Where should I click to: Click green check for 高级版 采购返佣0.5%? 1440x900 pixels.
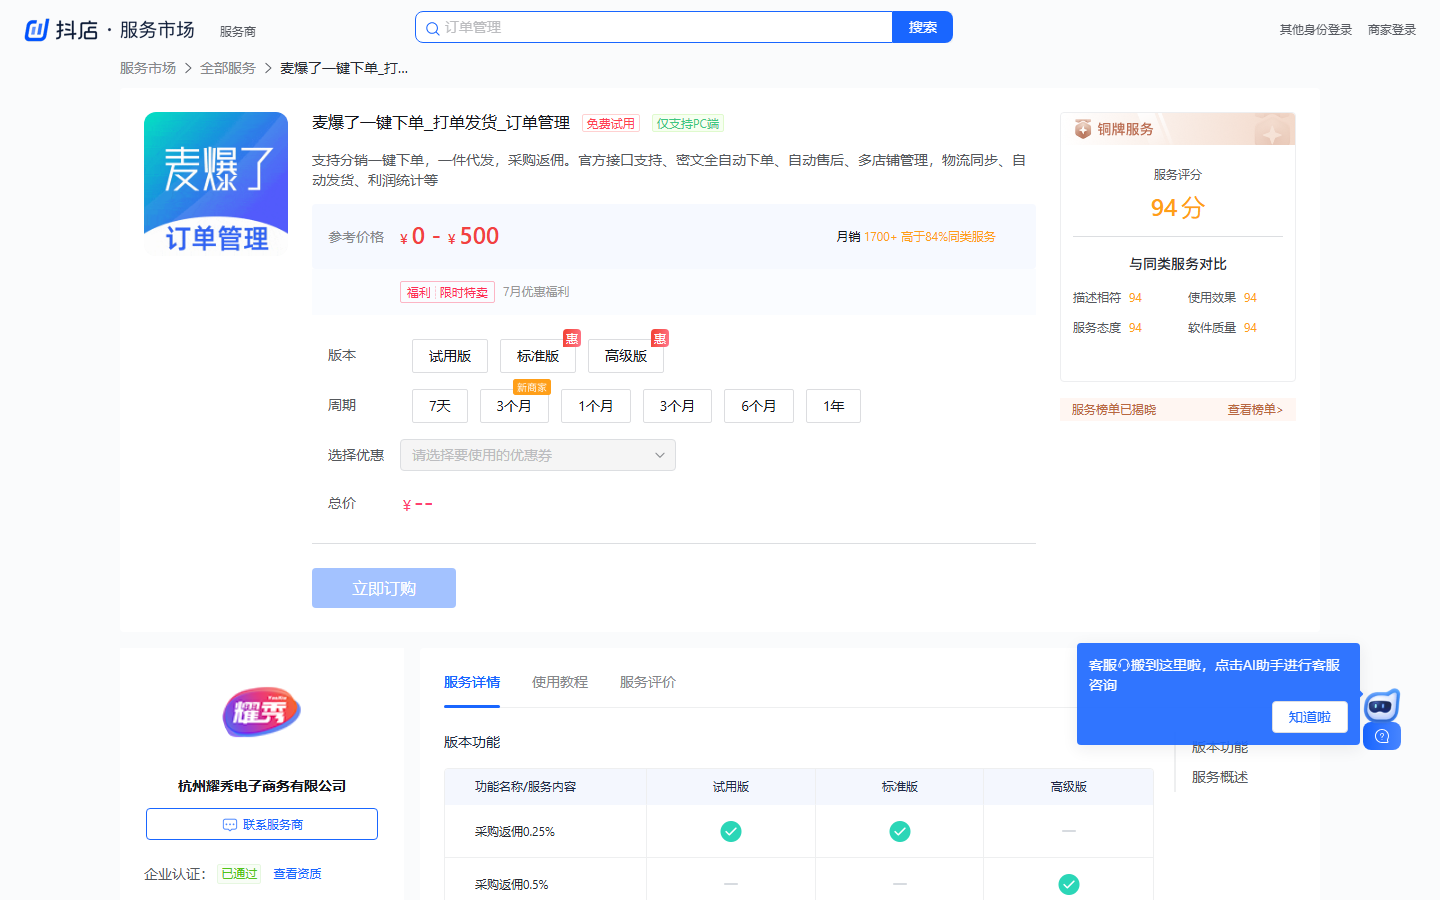(x=1069, y=884)
